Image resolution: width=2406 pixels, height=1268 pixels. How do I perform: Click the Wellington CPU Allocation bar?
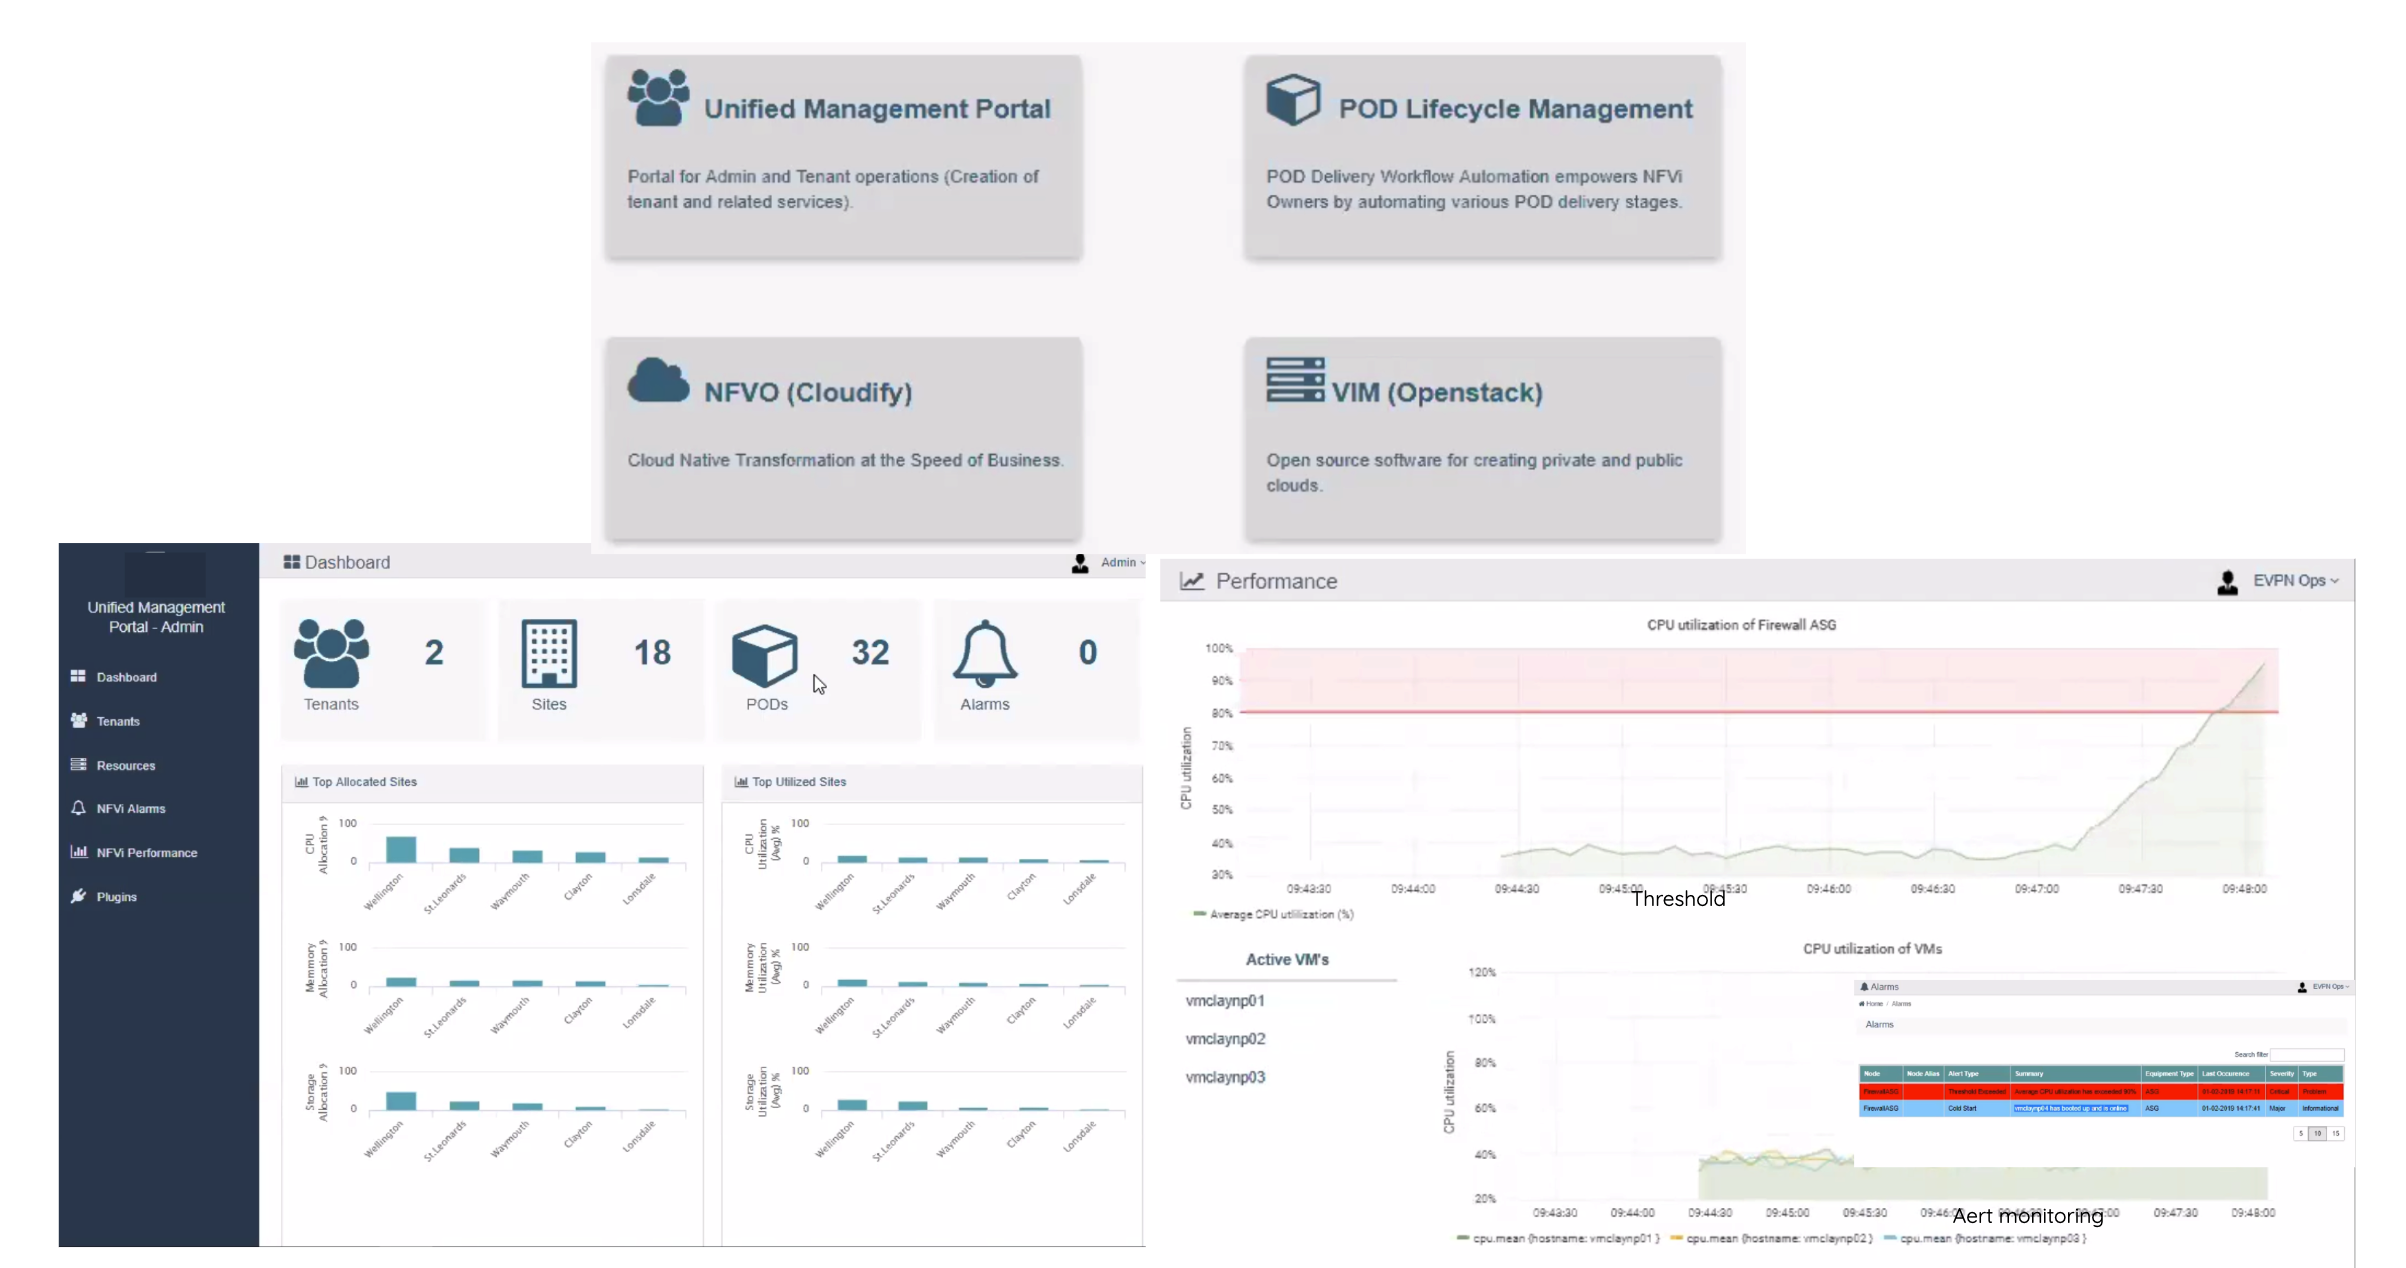click(401, 849)
